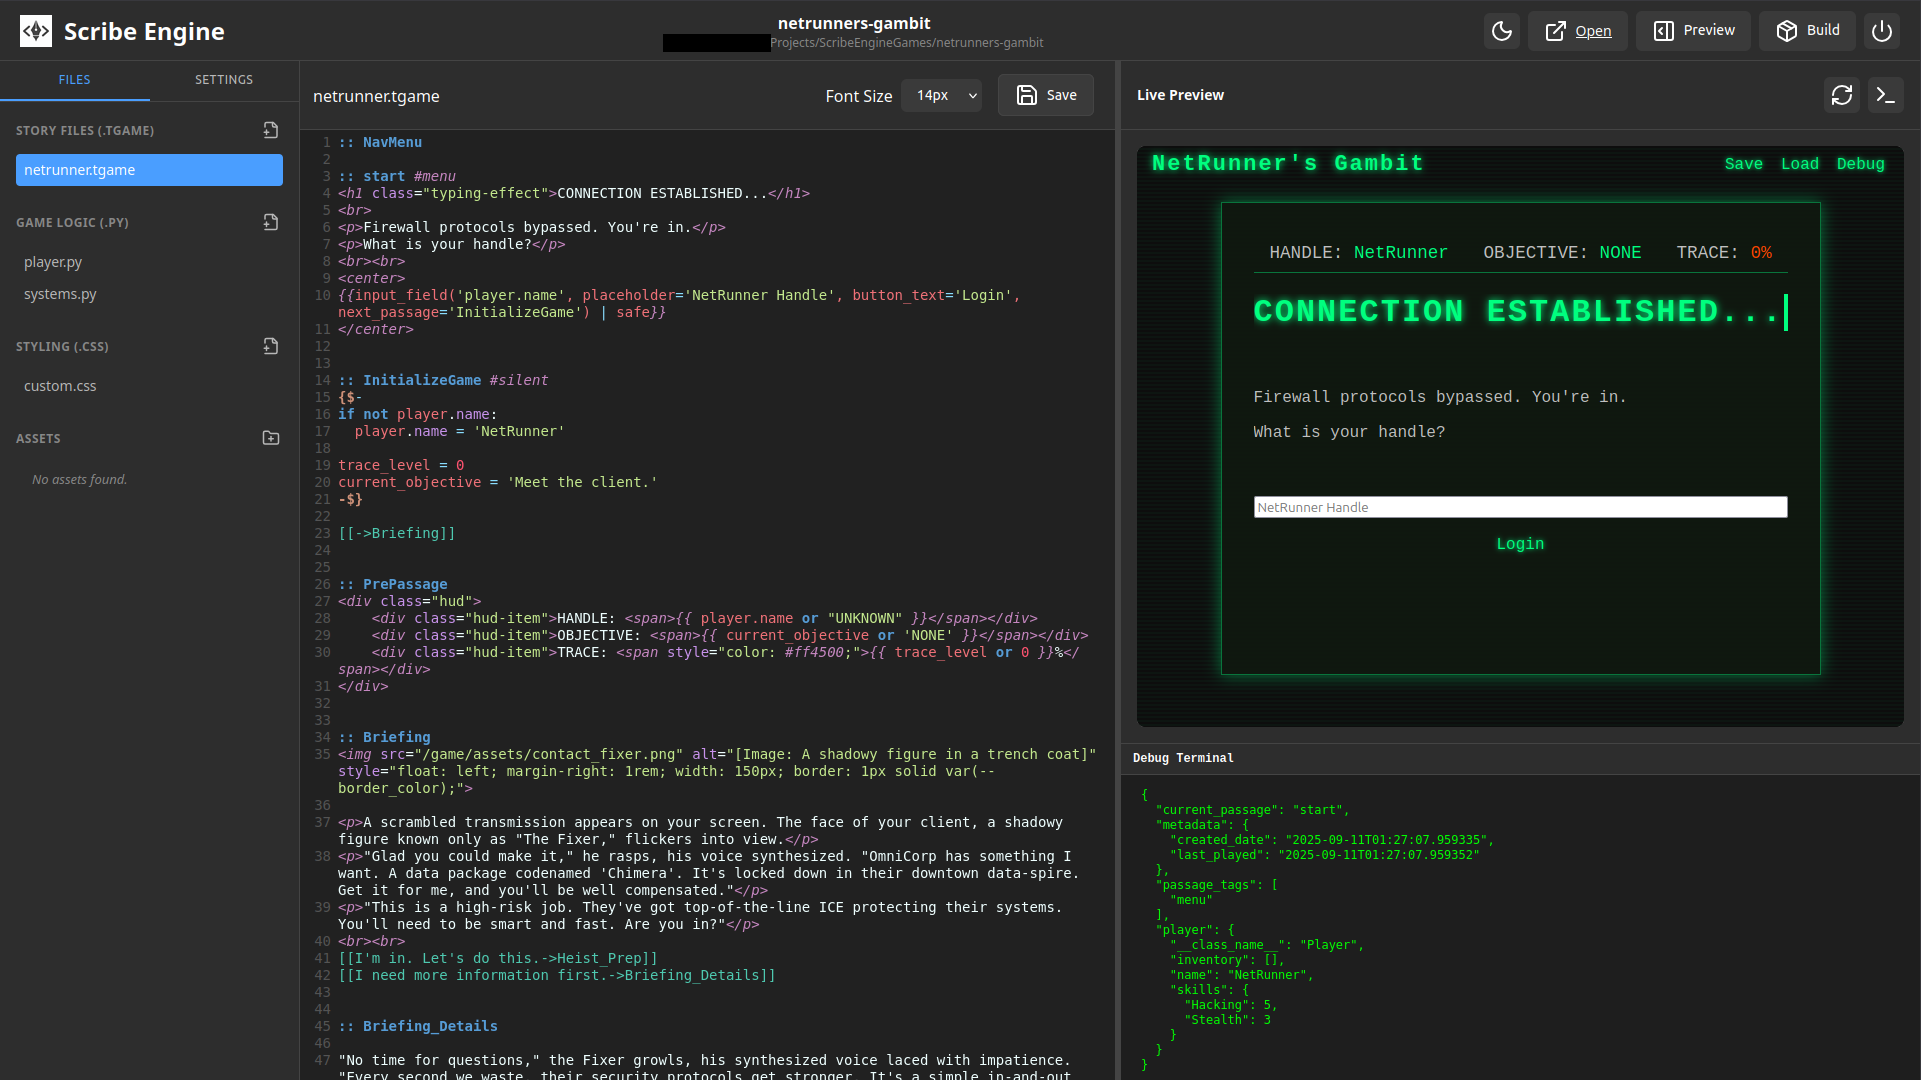1921x1080 pixels.
Task: Start a Build from the top bar
Action: coord(1807,30)
